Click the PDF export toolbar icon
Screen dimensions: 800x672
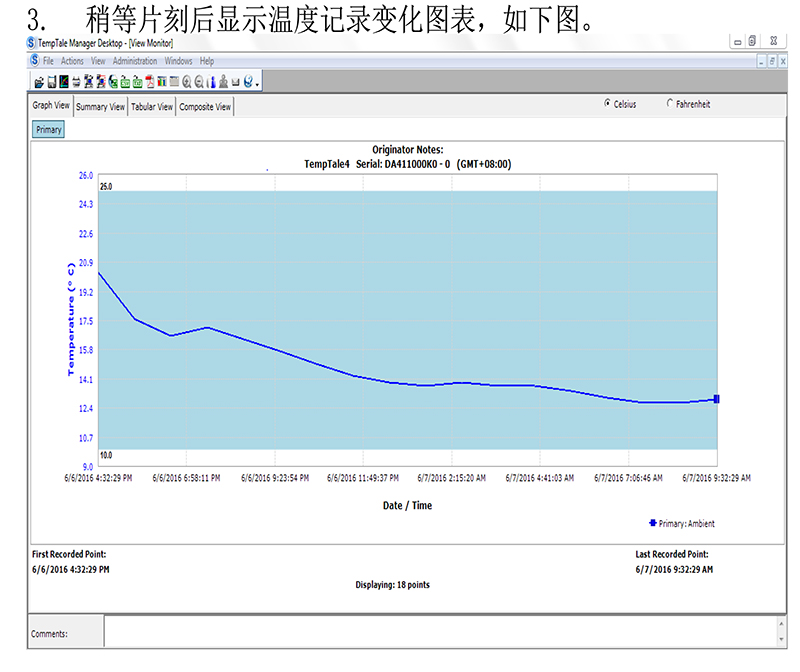(150, 82)
